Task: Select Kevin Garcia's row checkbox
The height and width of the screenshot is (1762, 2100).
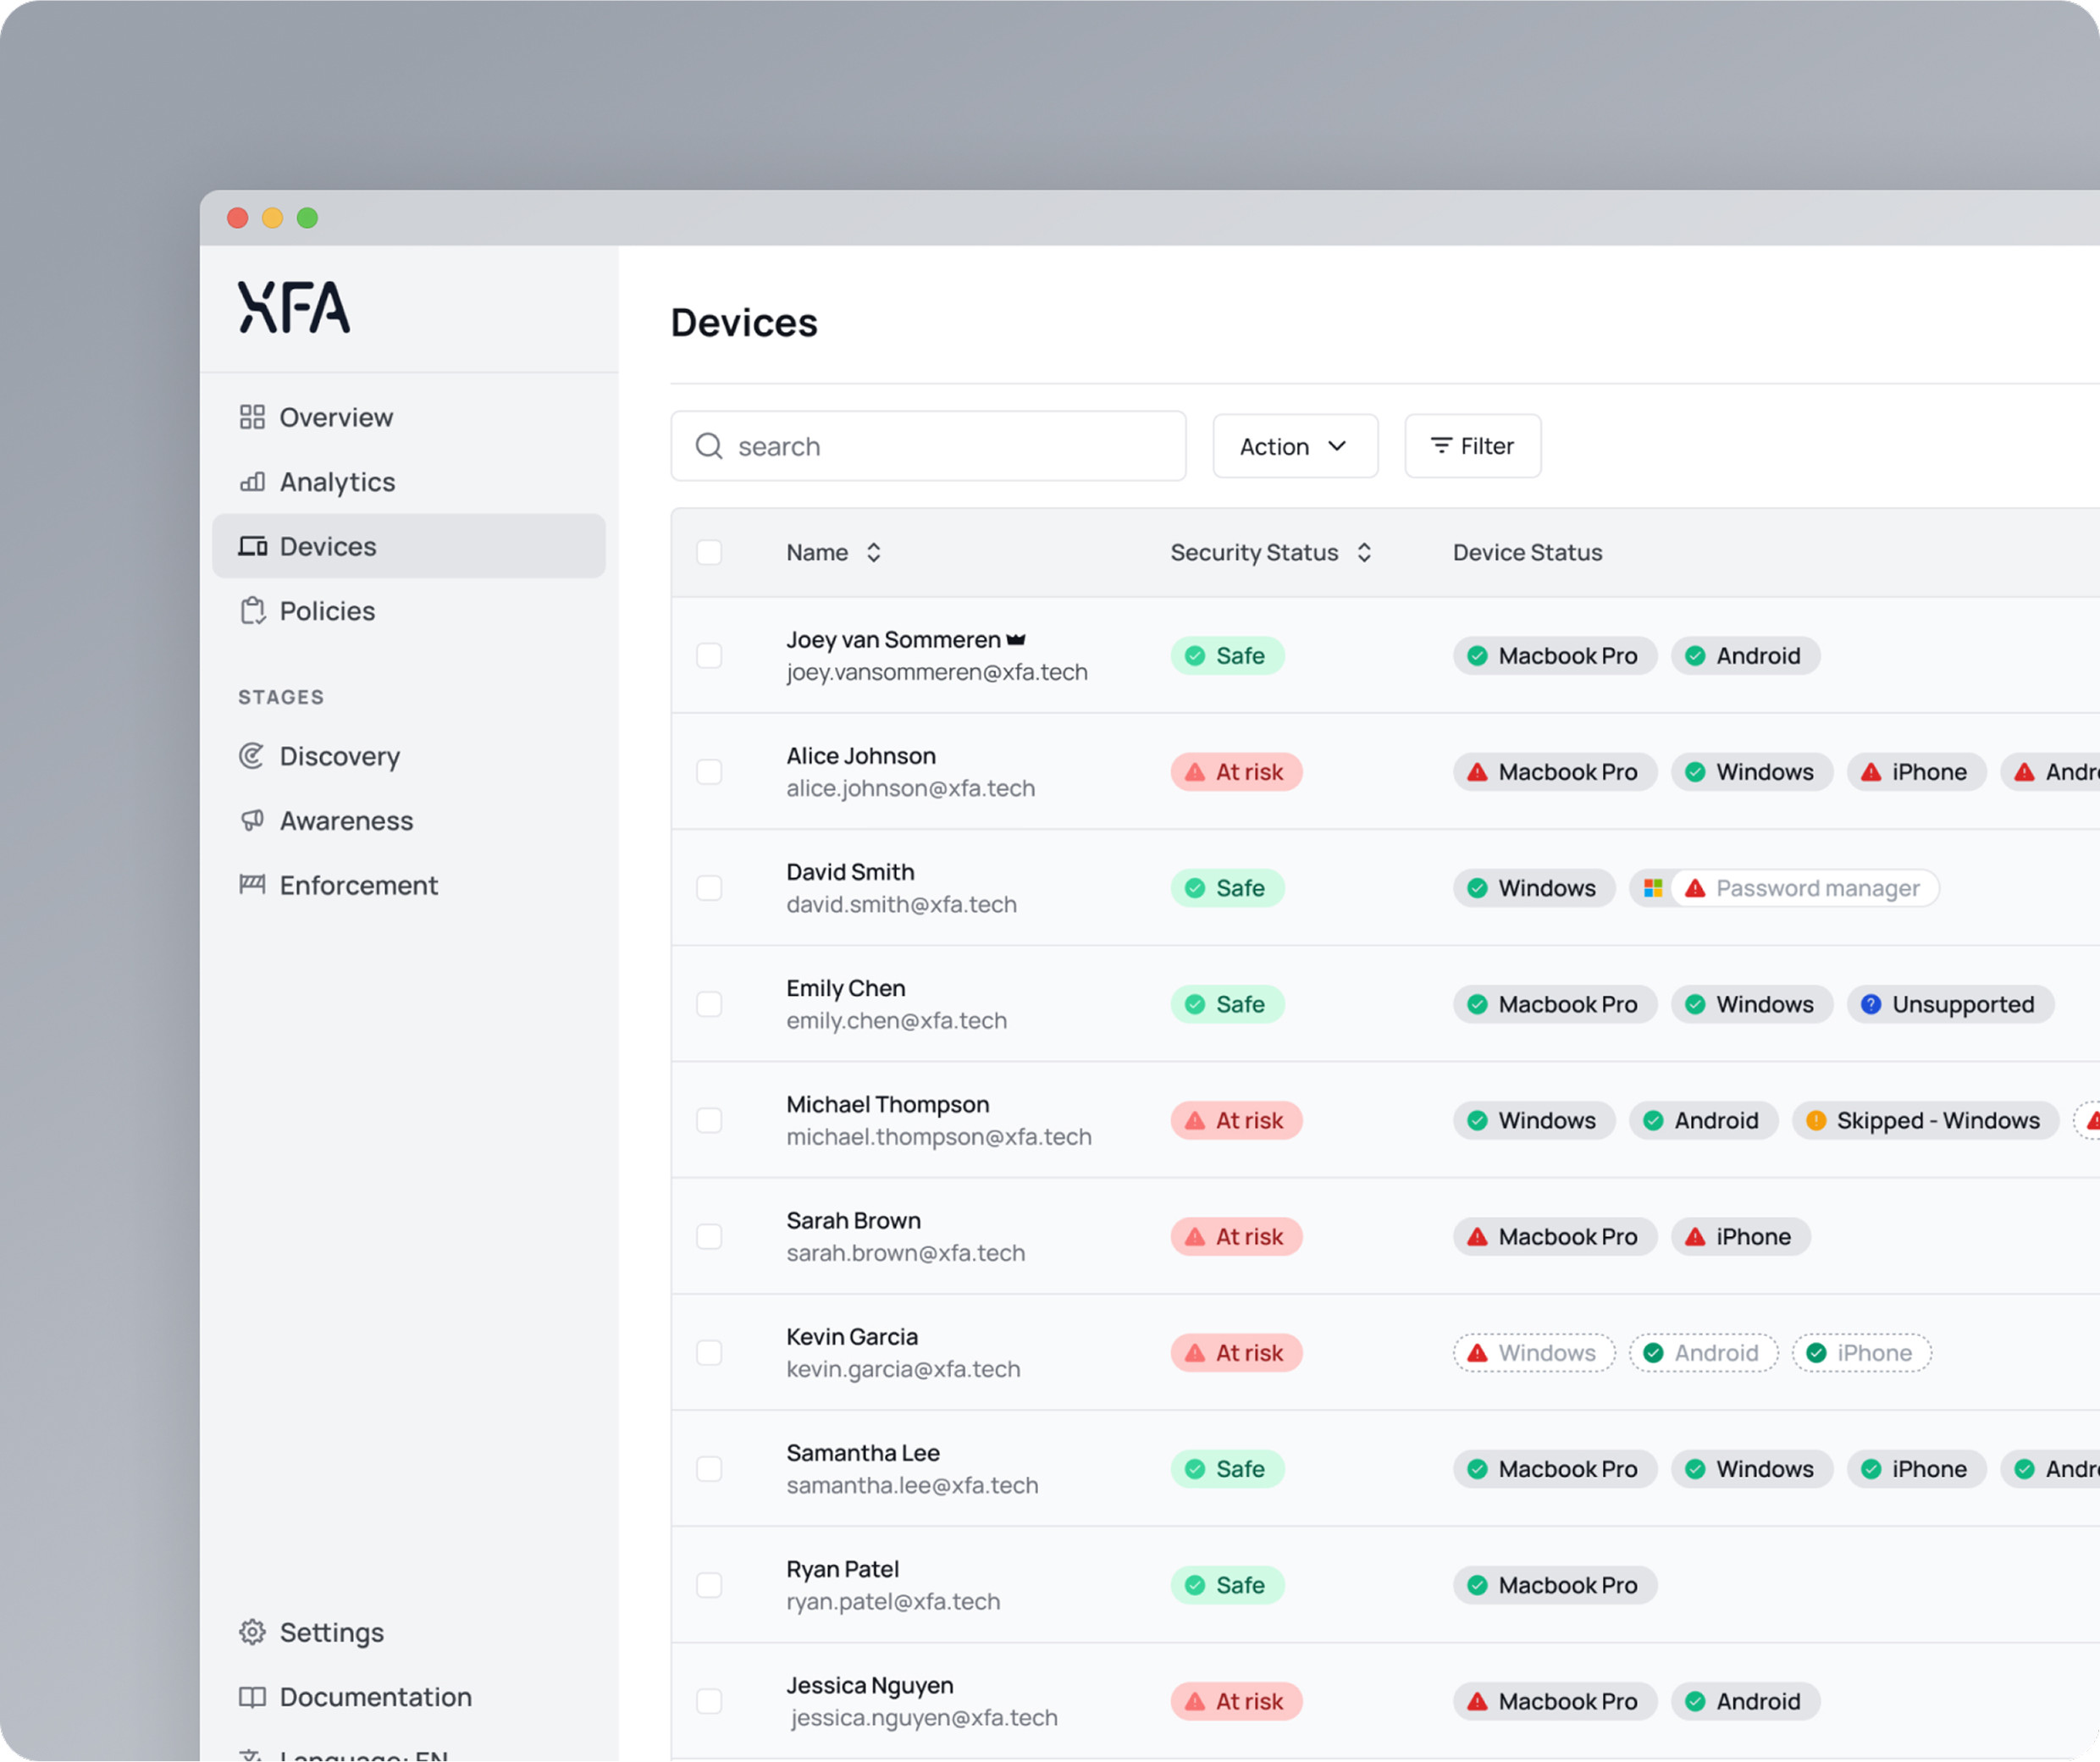Action: (x=709, y=1352)
